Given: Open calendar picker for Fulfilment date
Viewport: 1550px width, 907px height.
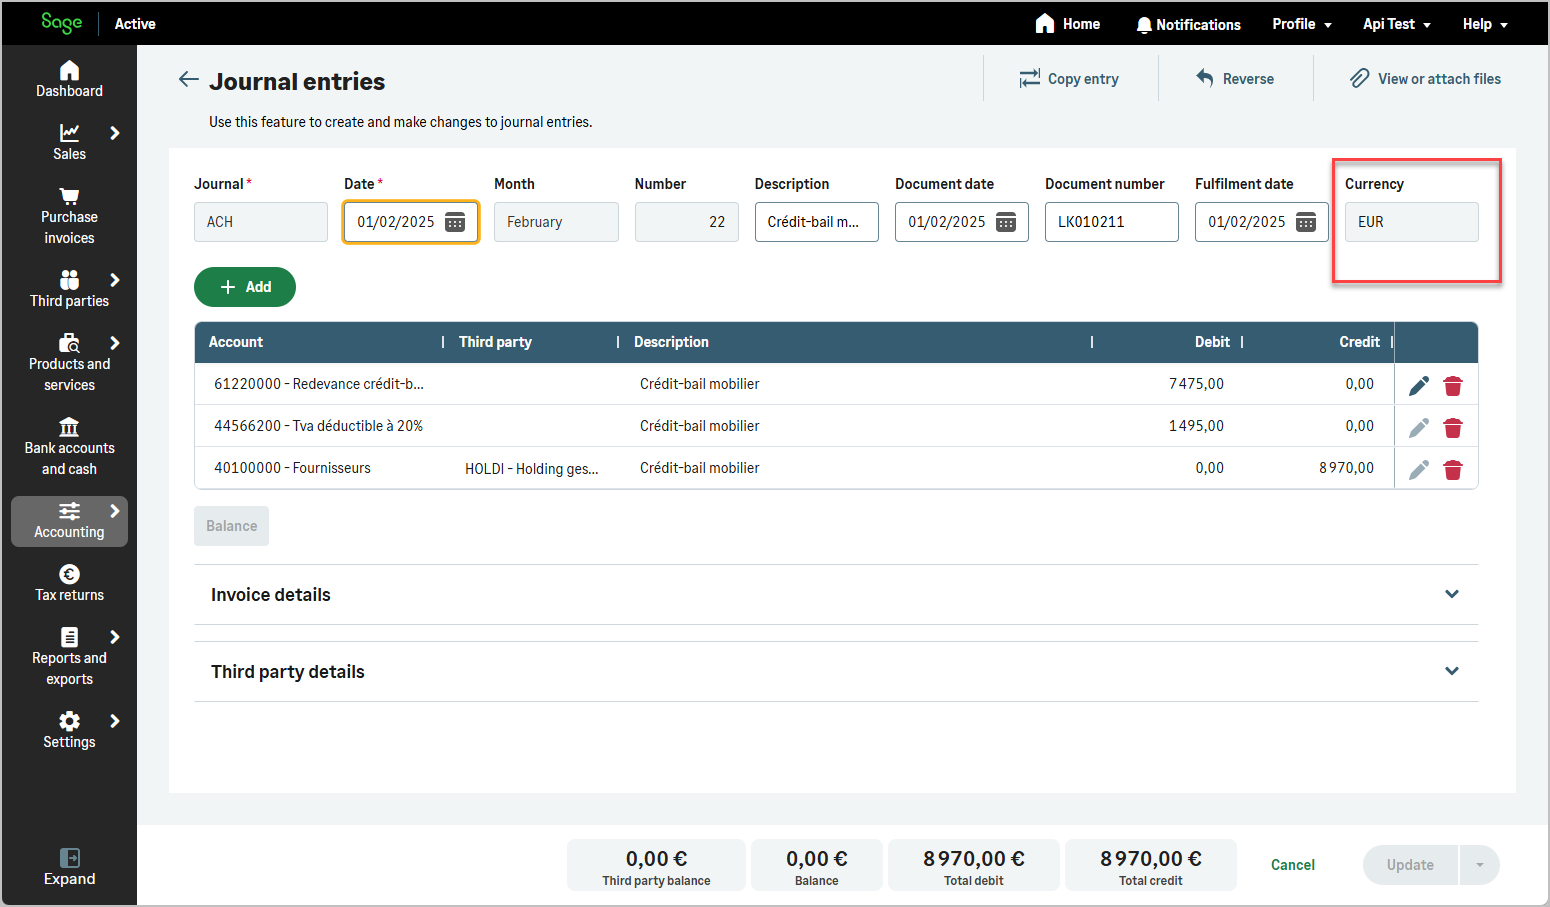Looking at the screenshot, I should click(1306, 222).
